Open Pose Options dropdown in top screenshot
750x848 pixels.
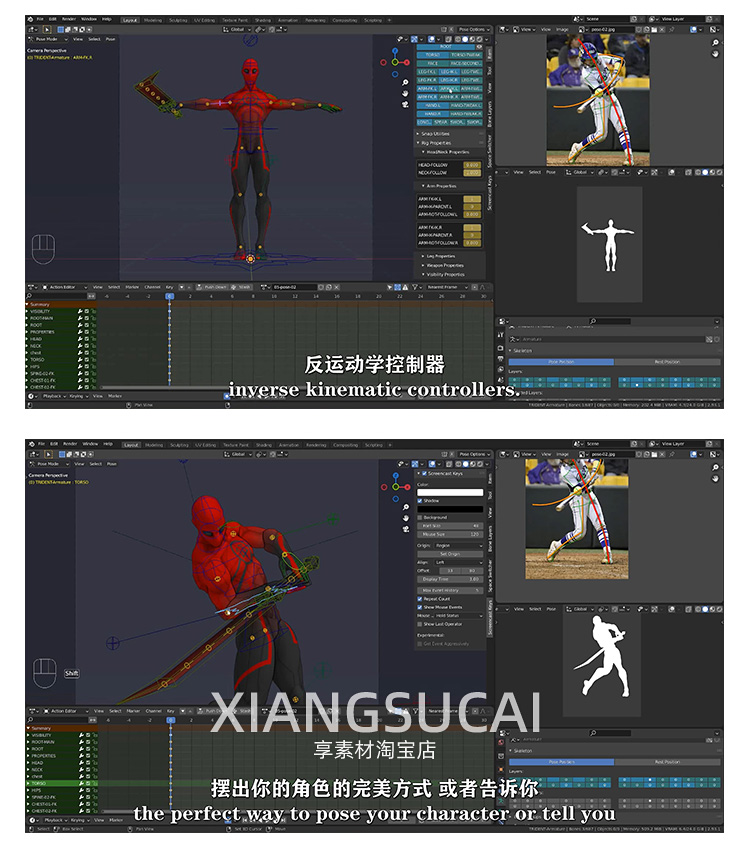tap(474, 29)
